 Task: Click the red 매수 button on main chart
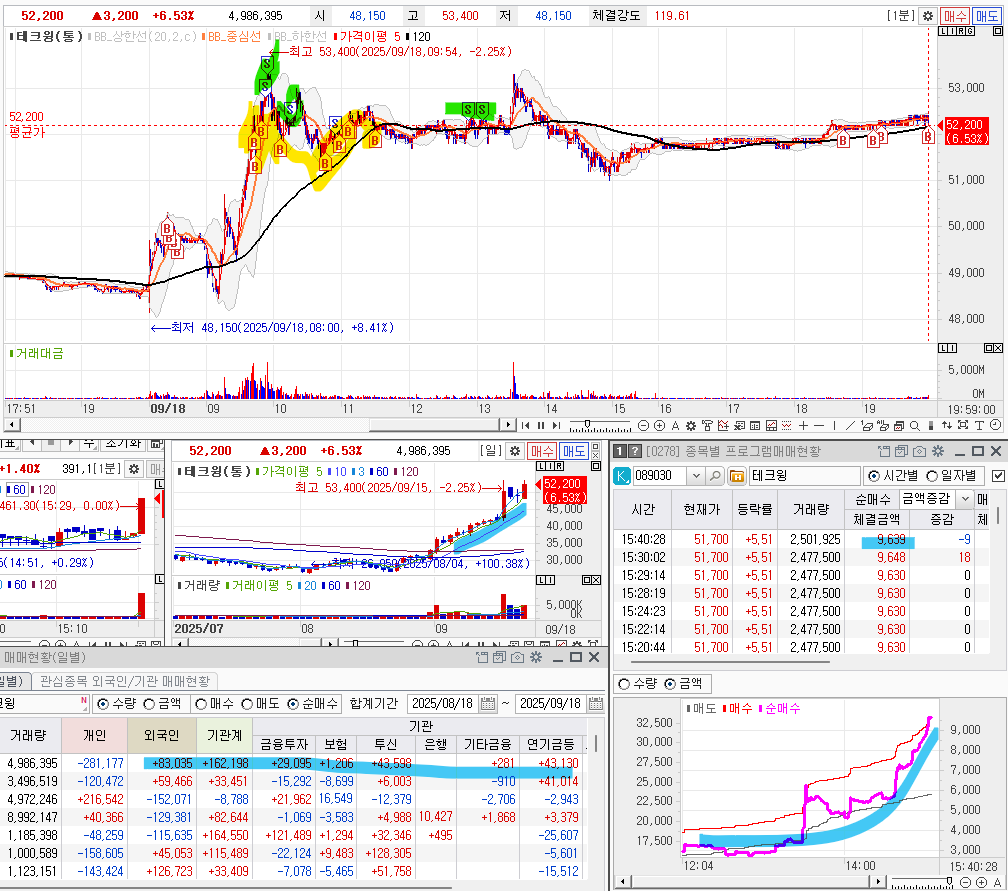[955, 16]
